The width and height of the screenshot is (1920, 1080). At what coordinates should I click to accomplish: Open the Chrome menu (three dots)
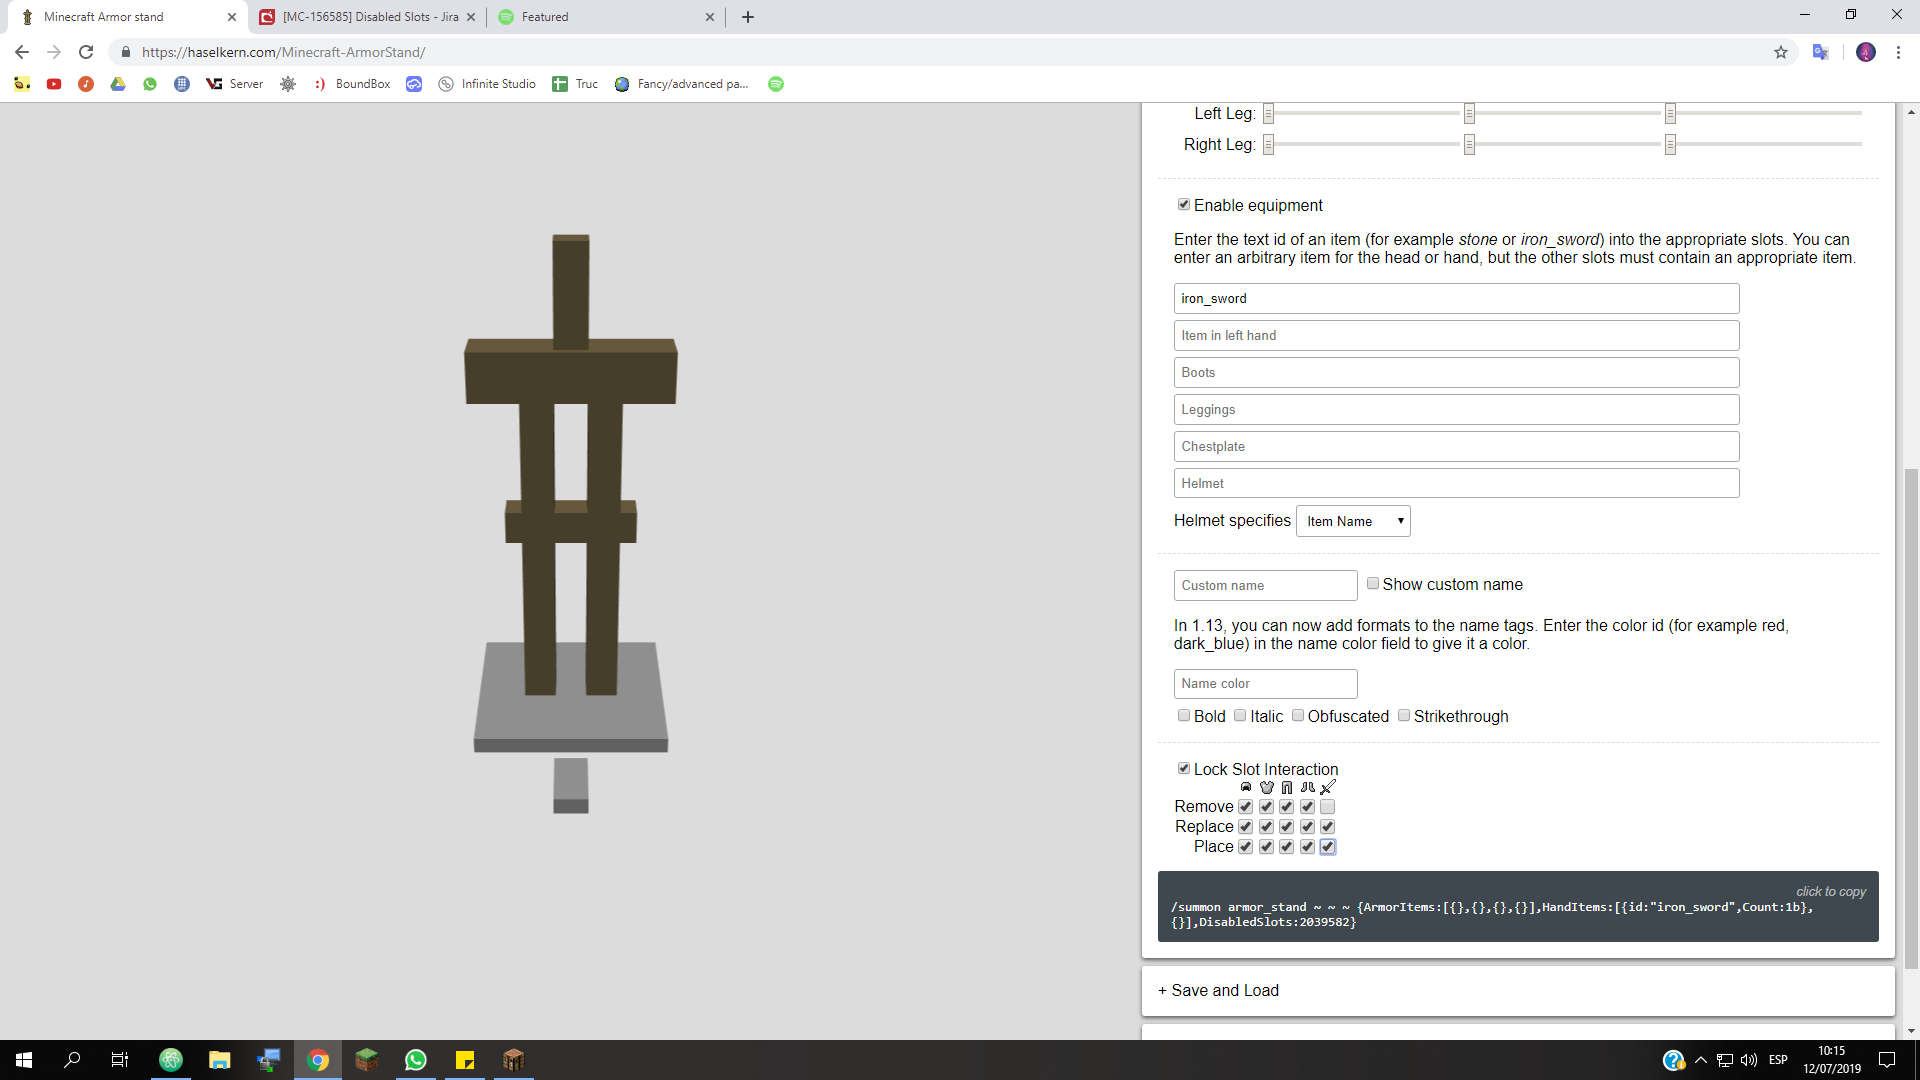pyautogui.click(x=1898, y=52)
